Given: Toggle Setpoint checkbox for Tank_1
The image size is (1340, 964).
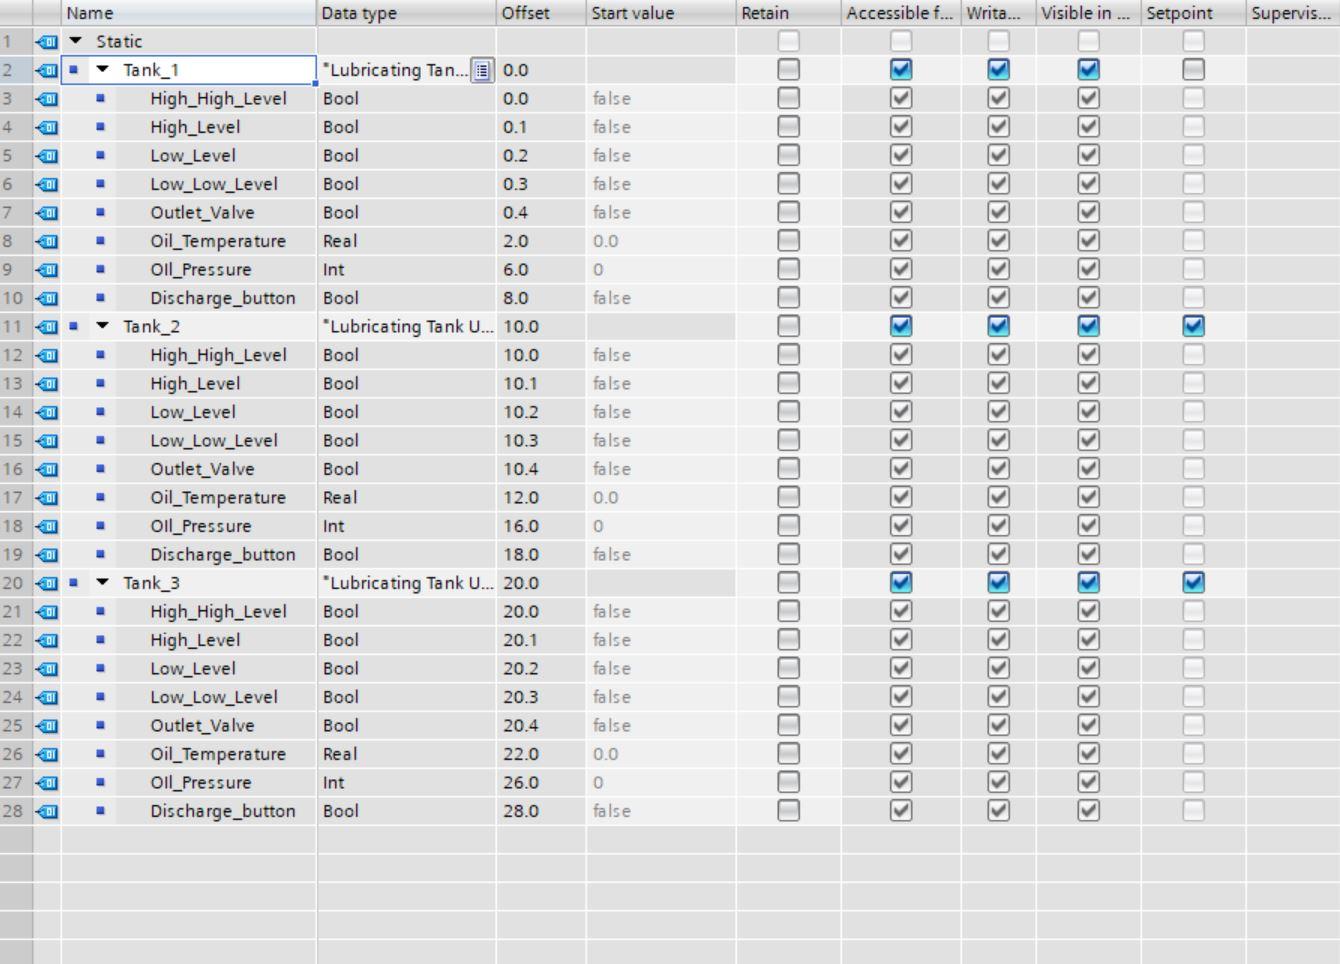Looking at the screenshot, I should pos(1193,70).
